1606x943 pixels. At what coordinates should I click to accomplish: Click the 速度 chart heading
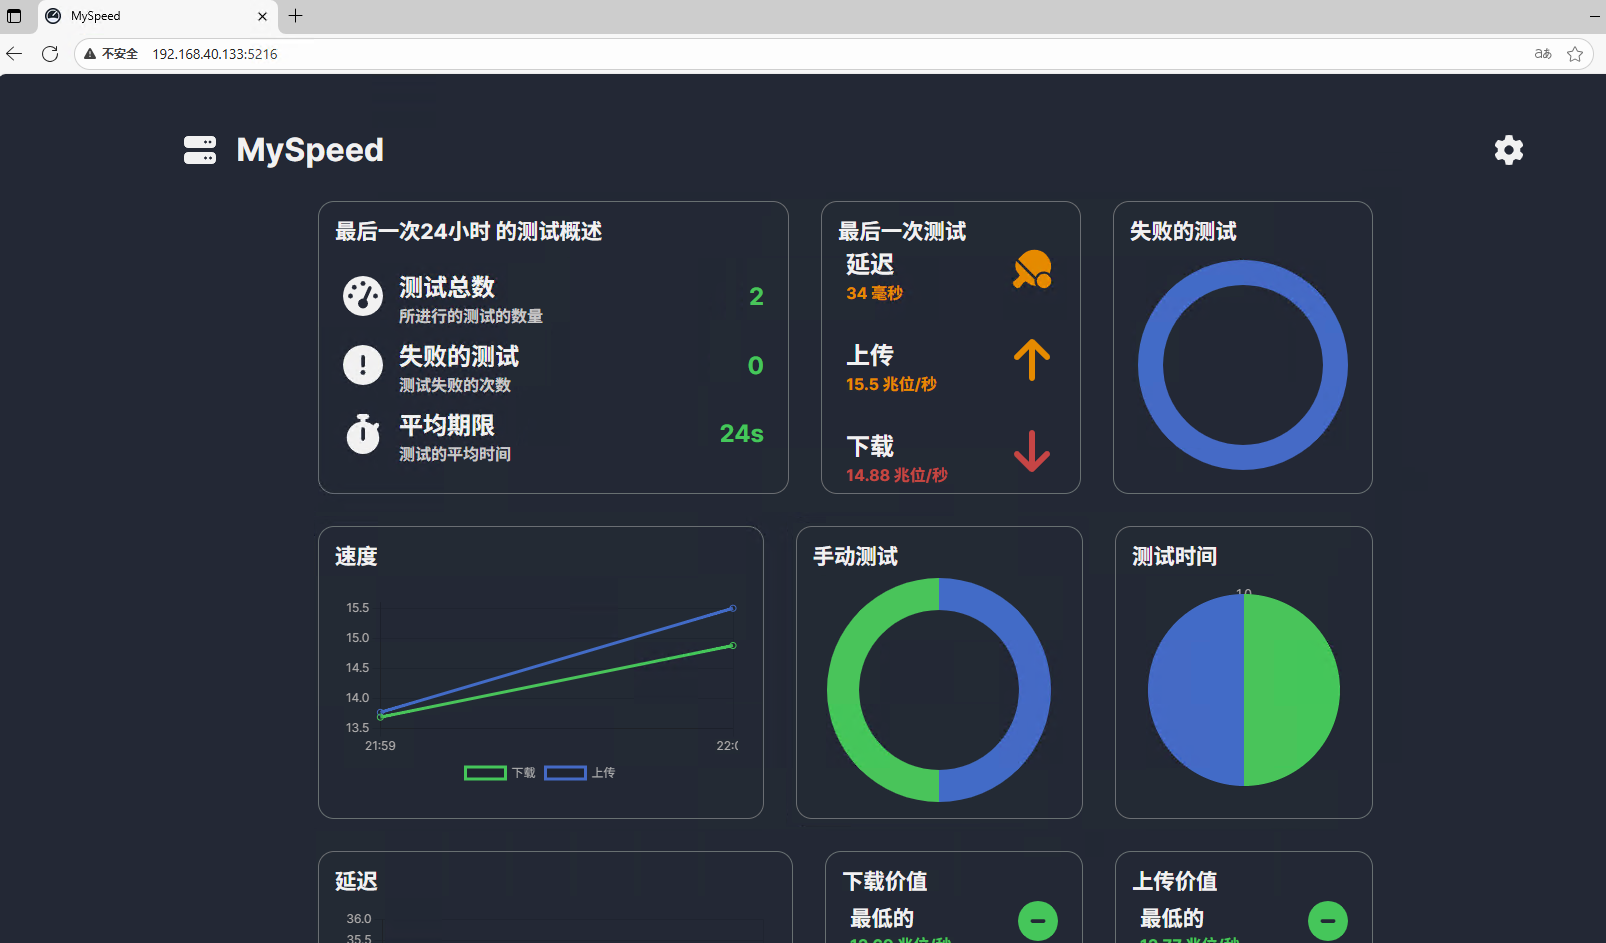356,556
